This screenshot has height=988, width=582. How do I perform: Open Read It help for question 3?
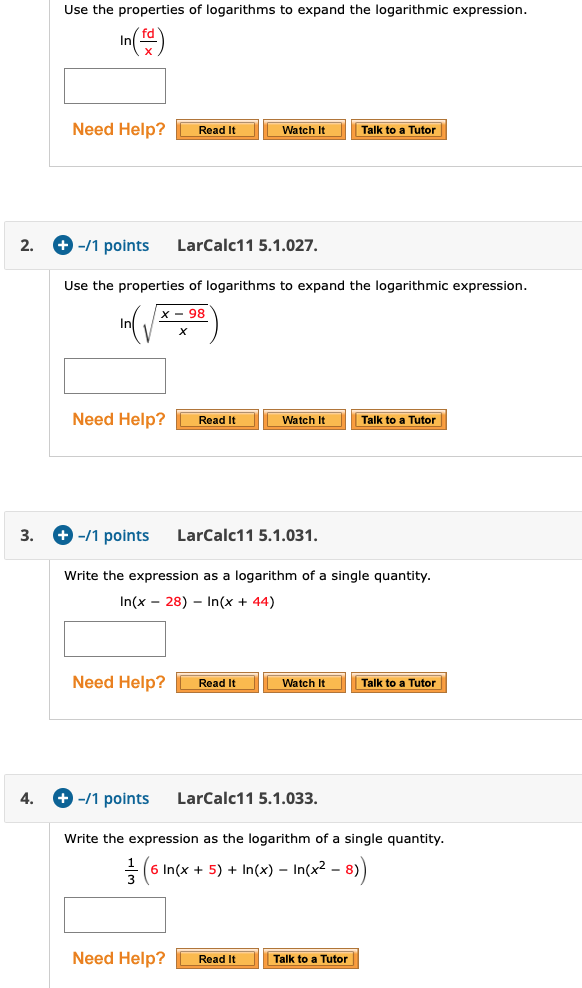tap(217, 682)
